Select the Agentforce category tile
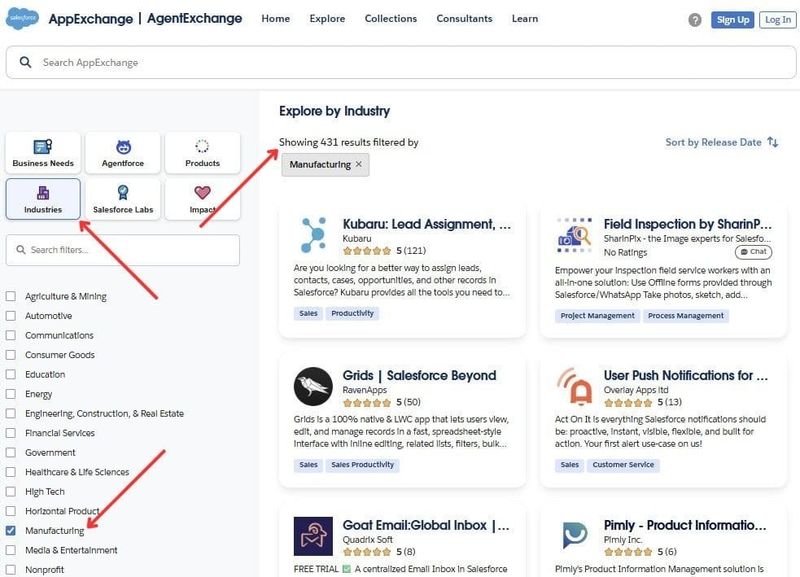This screenshot has height=577, width=800. [x=123, y=153]
